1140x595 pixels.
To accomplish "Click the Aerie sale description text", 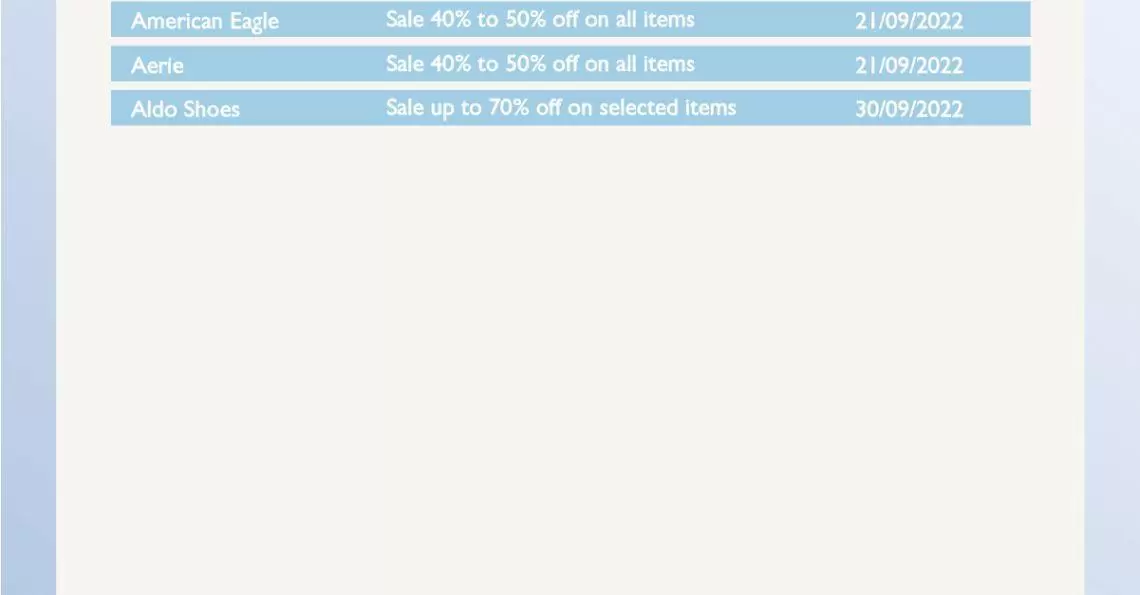I will click(x=540, y=64).
